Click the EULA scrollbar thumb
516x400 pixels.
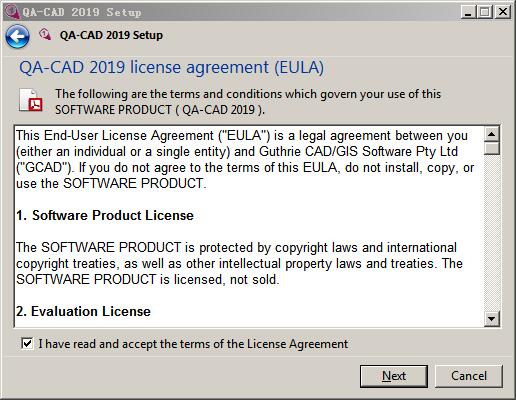click(492, 148)
